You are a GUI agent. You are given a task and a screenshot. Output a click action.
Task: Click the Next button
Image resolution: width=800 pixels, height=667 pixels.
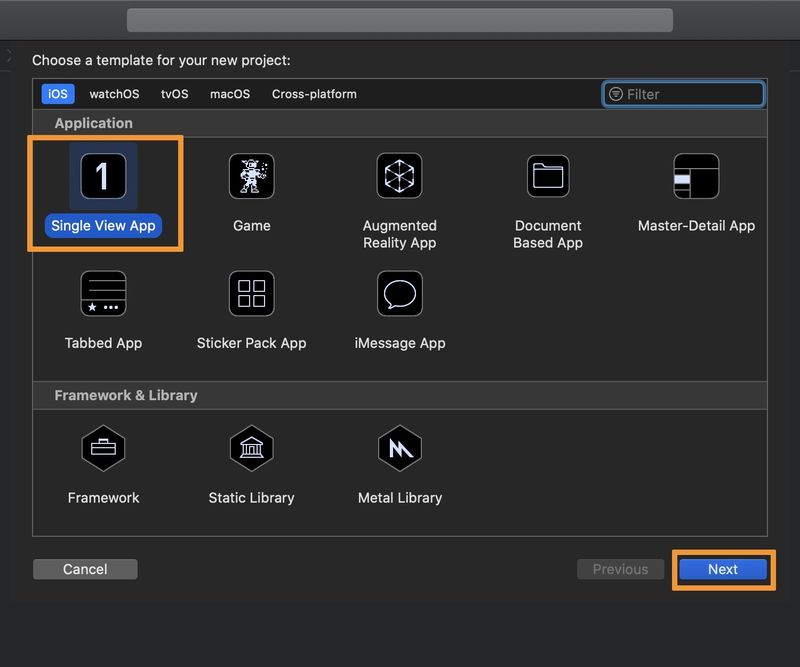click(x=722, y=569)
